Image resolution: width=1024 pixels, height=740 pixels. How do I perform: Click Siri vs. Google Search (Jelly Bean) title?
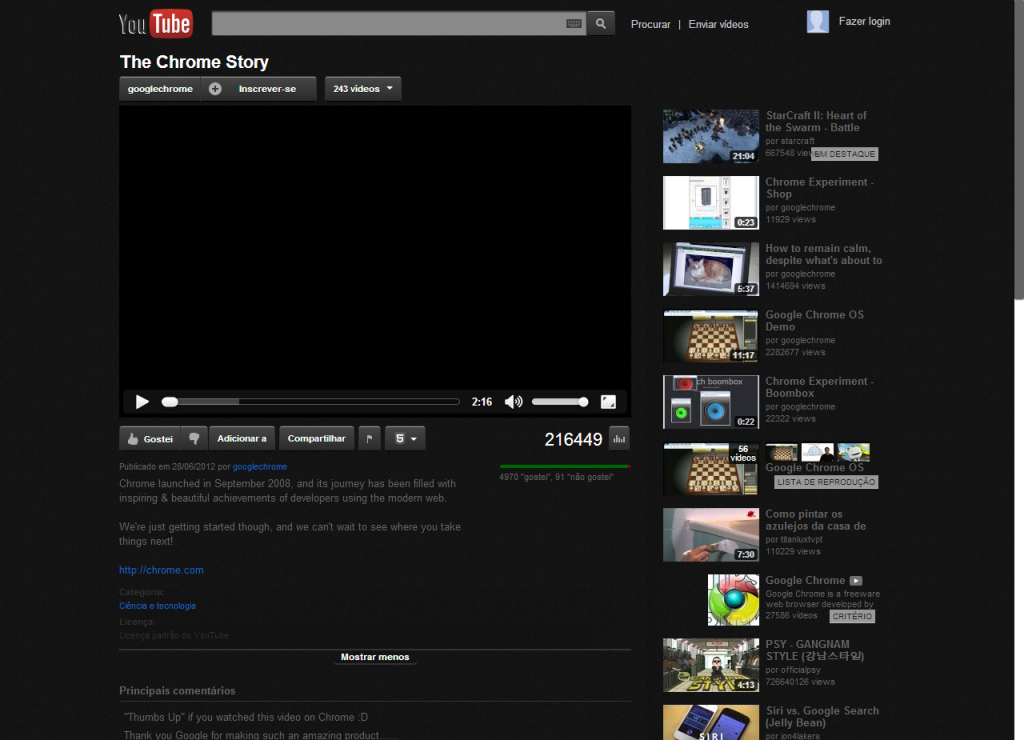click(822, 716)
